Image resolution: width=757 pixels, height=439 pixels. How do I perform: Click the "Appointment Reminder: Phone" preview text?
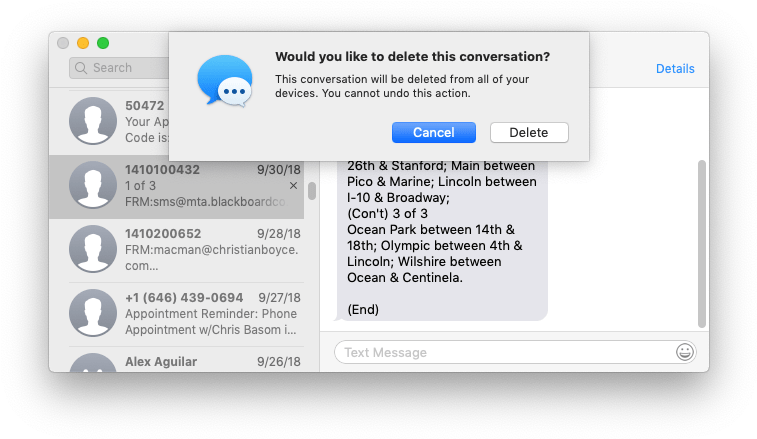pos(211,314)
